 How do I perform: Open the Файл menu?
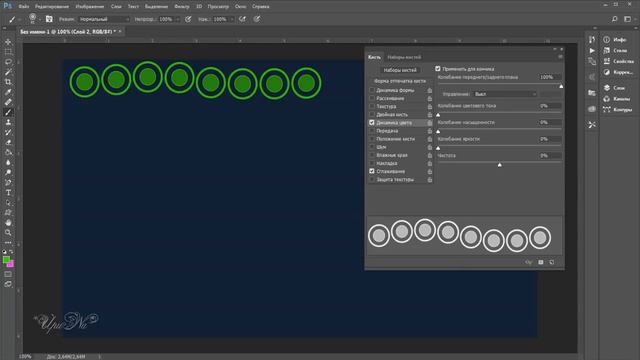tap(23, 7)
